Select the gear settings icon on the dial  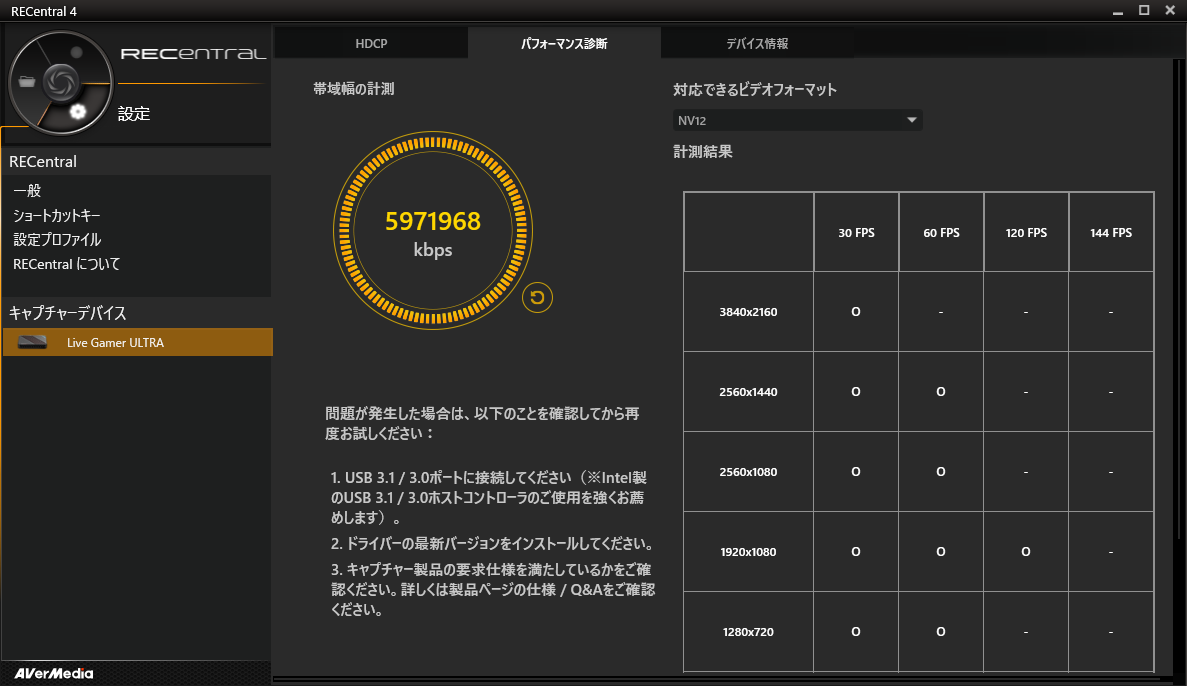click(x=77, y=112)
